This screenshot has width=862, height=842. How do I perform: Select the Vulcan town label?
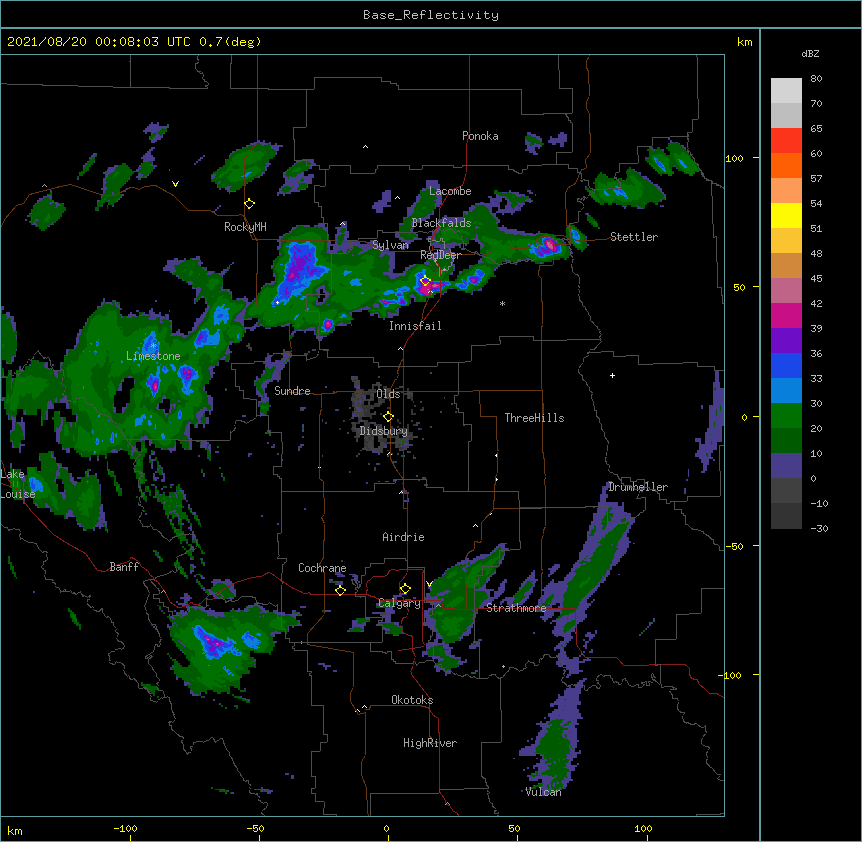pos(543,792)
